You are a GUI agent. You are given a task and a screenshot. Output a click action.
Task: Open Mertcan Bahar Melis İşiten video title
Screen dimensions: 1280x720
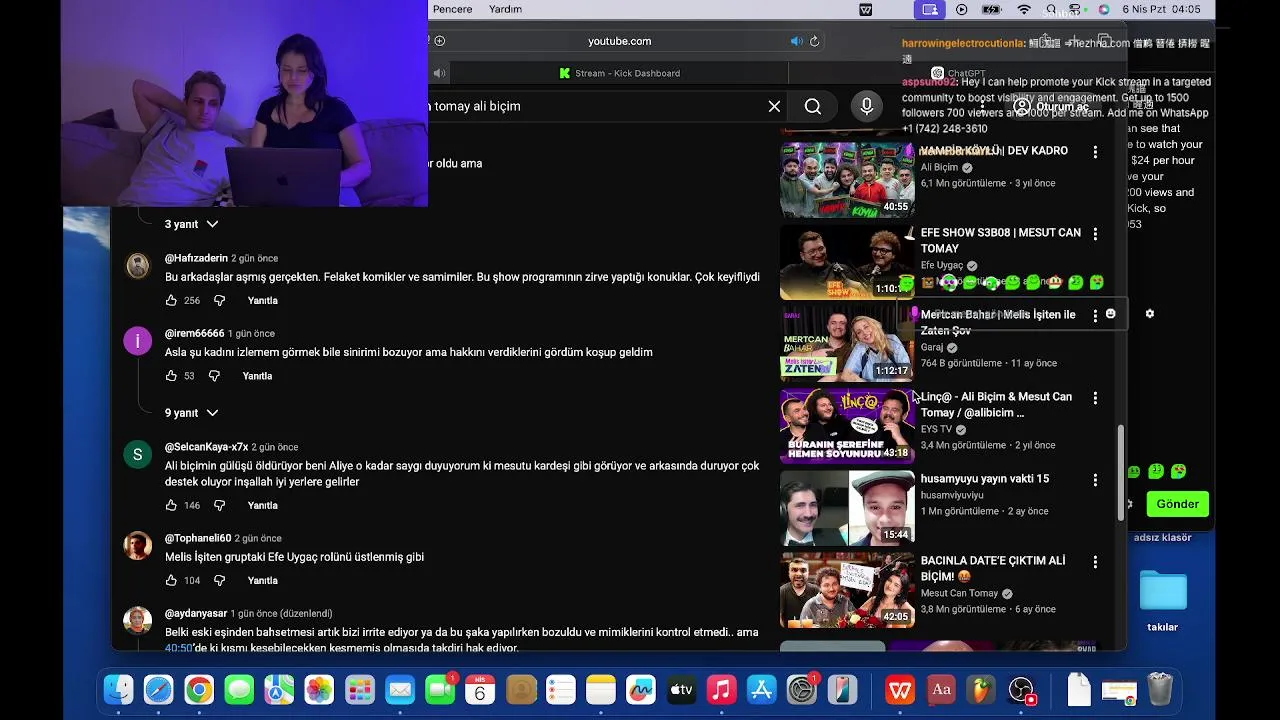998,322
